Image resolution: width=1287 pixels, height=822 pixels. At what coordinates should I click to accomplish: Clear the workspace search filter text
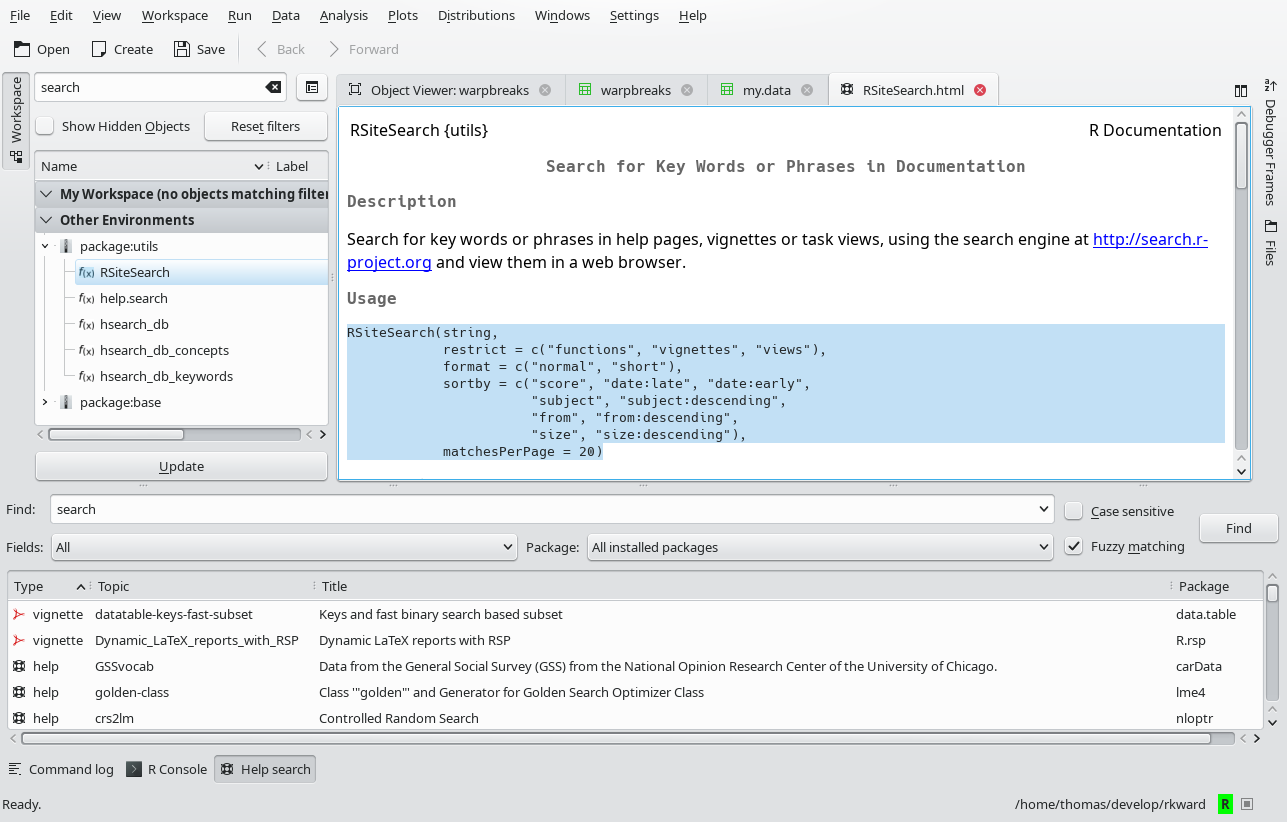pos(273,88)
